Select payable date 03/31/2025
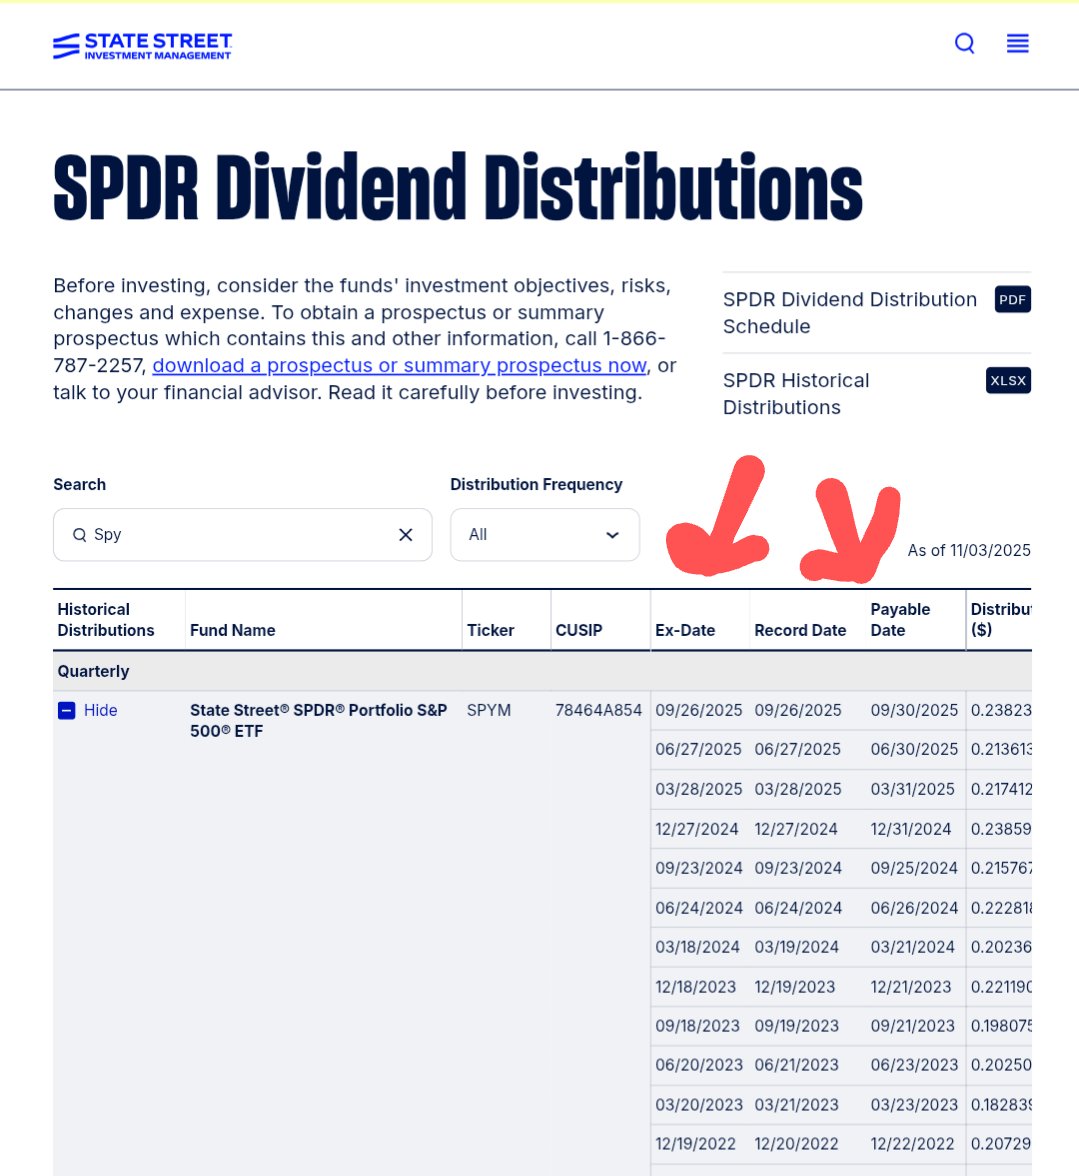 click(x=913, y=789)
